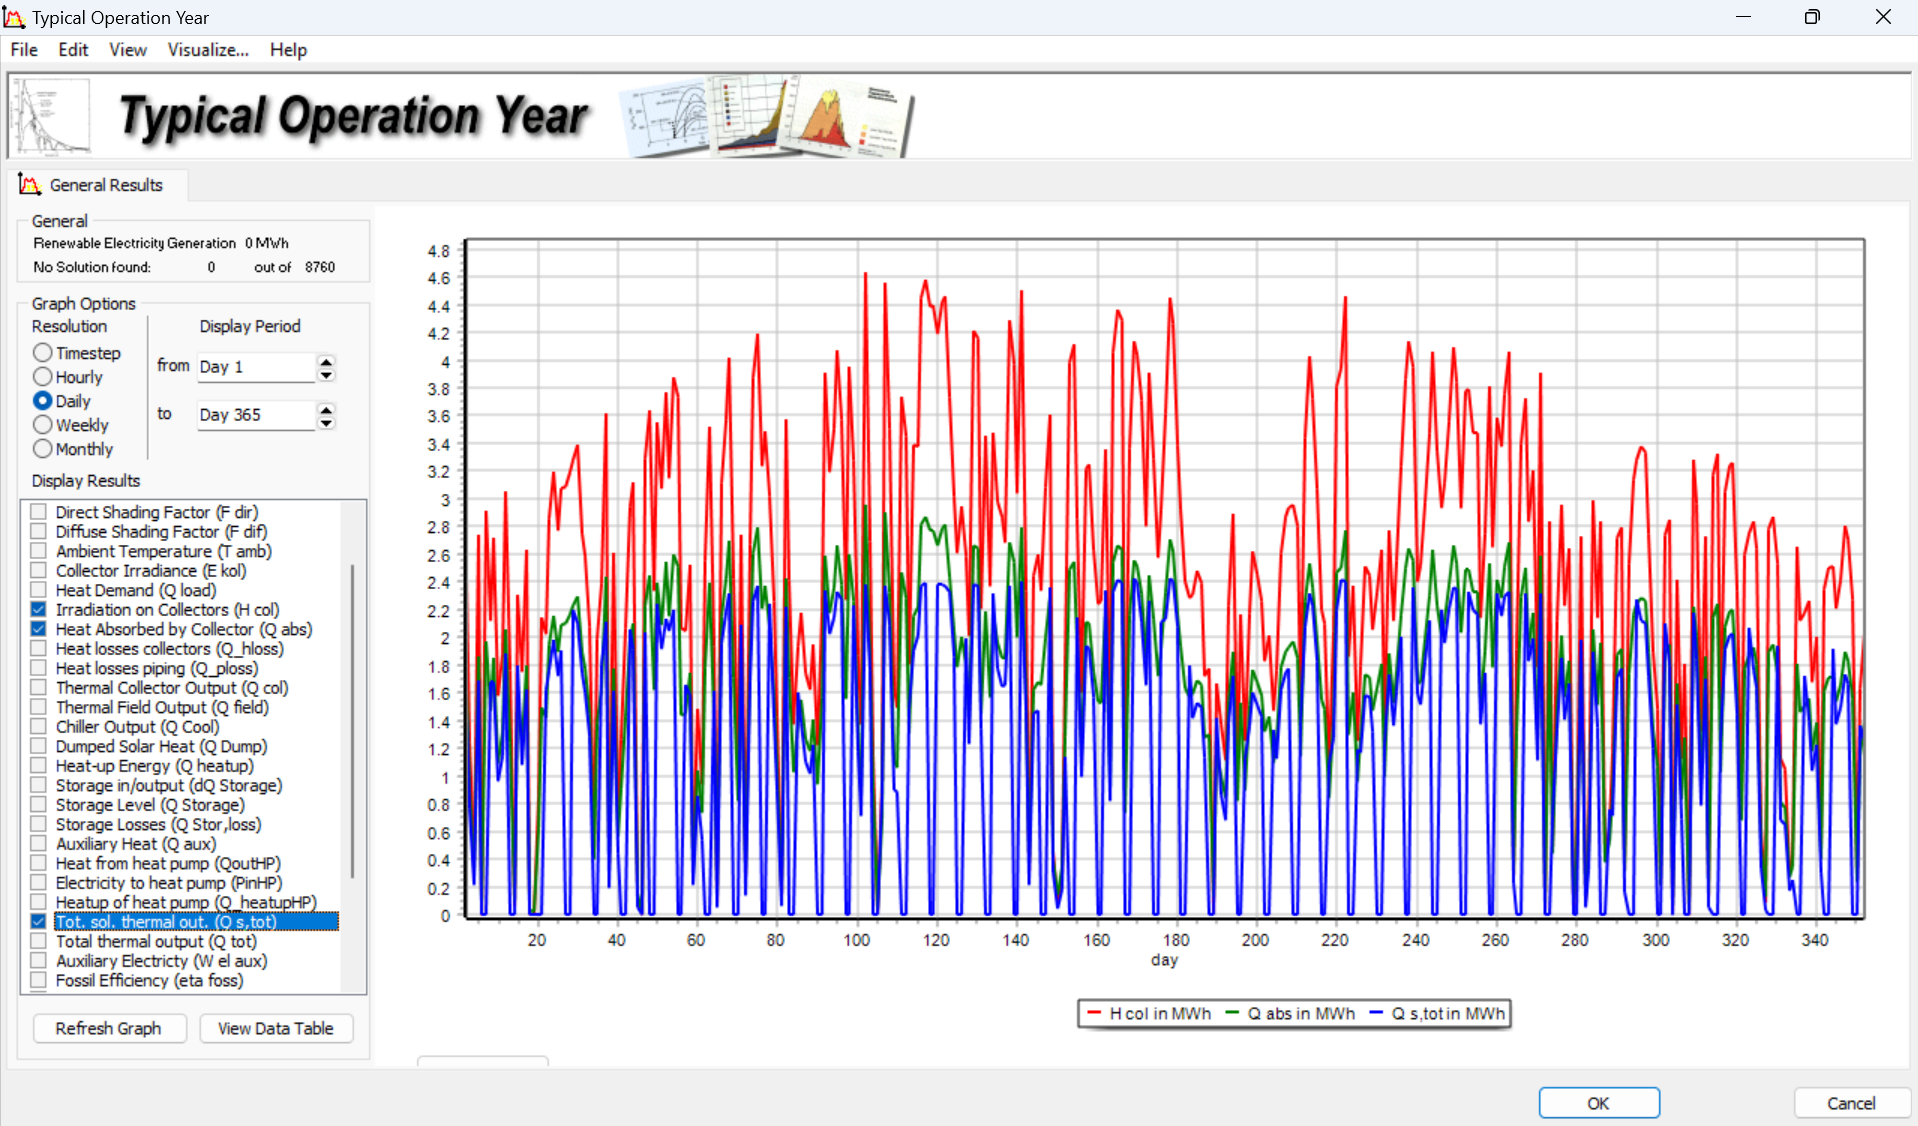Check Fossil Efficiency (eta foss)
The height and width of the screenshot is (1126, 1918).
pyautogui.click(x=39, y=981)
